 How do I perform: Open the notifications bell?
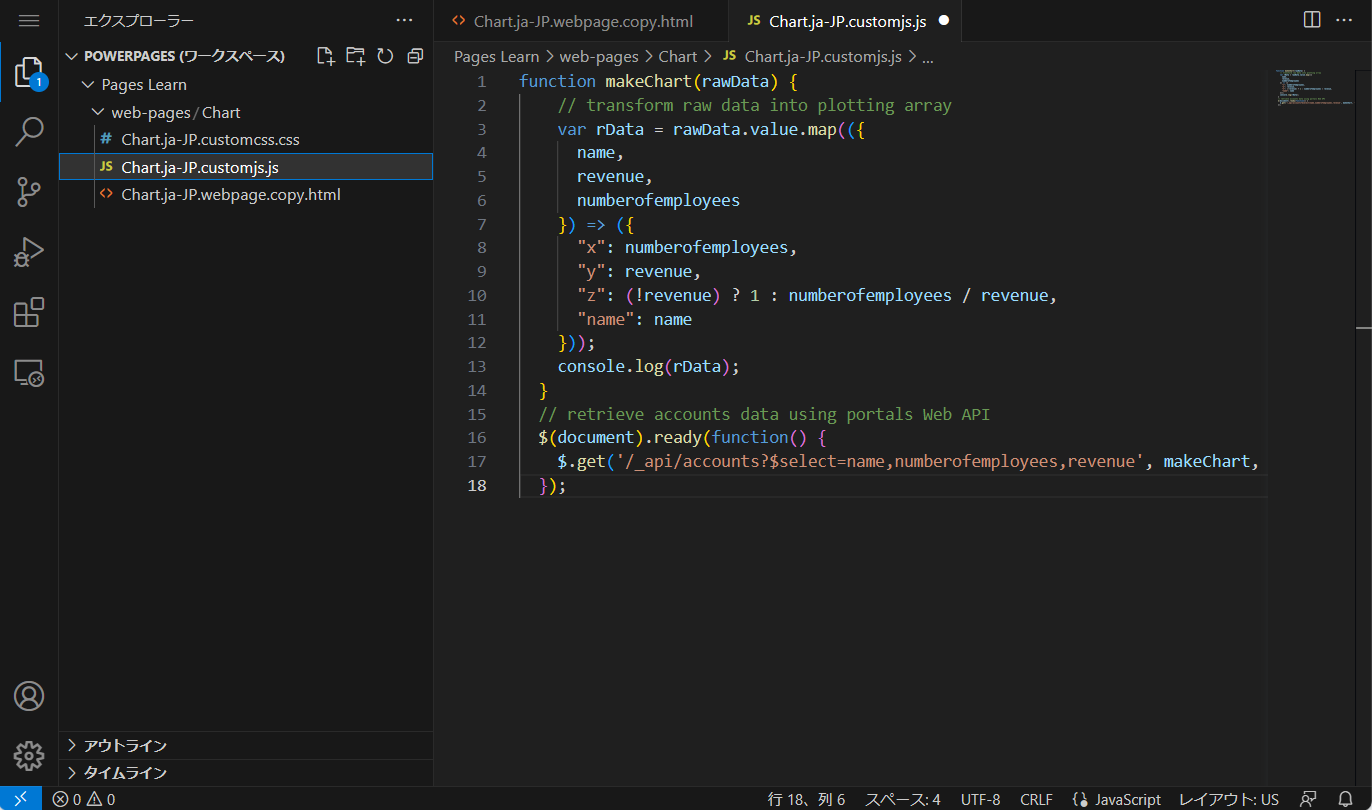[x=1345, y=799]
